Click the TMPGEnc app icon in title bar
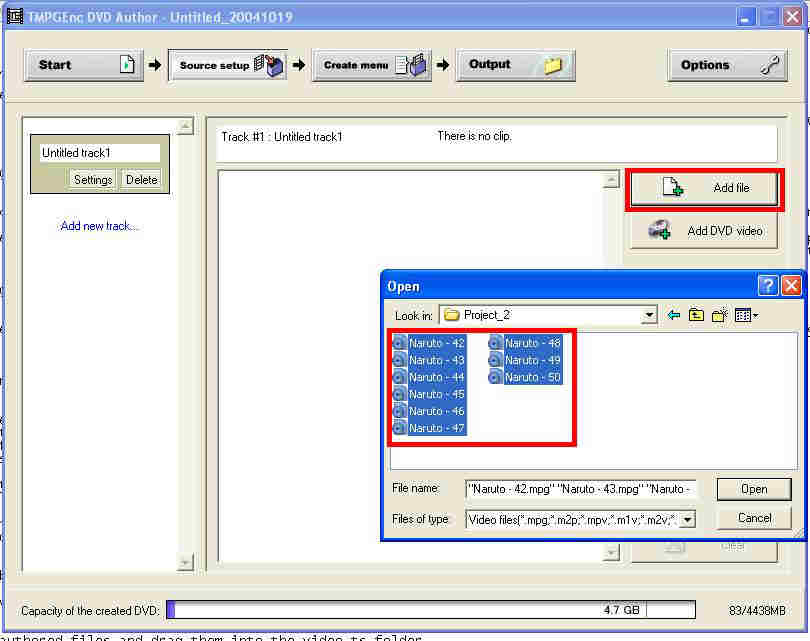 tap(14, 17)
